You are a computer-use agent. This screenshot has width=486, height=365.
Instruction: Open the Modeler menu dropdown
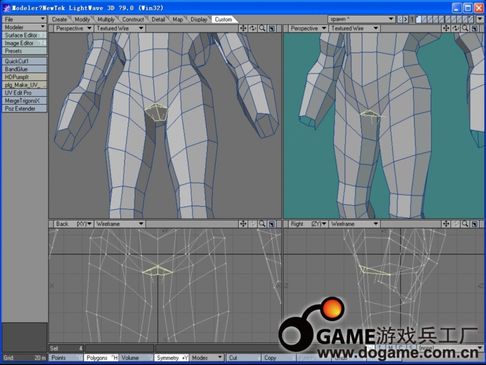[24, 27]
